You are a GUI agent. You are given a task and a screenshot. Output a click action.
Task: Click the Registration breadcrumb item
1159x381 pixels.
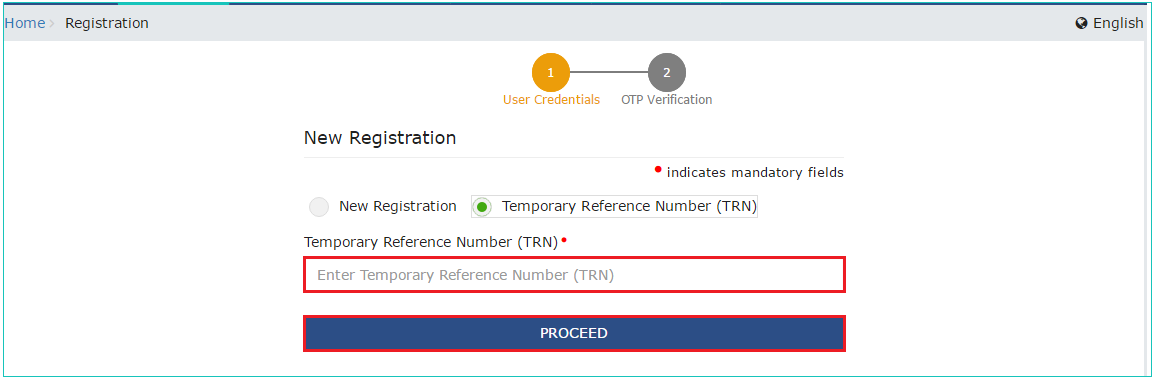point(106,24)
